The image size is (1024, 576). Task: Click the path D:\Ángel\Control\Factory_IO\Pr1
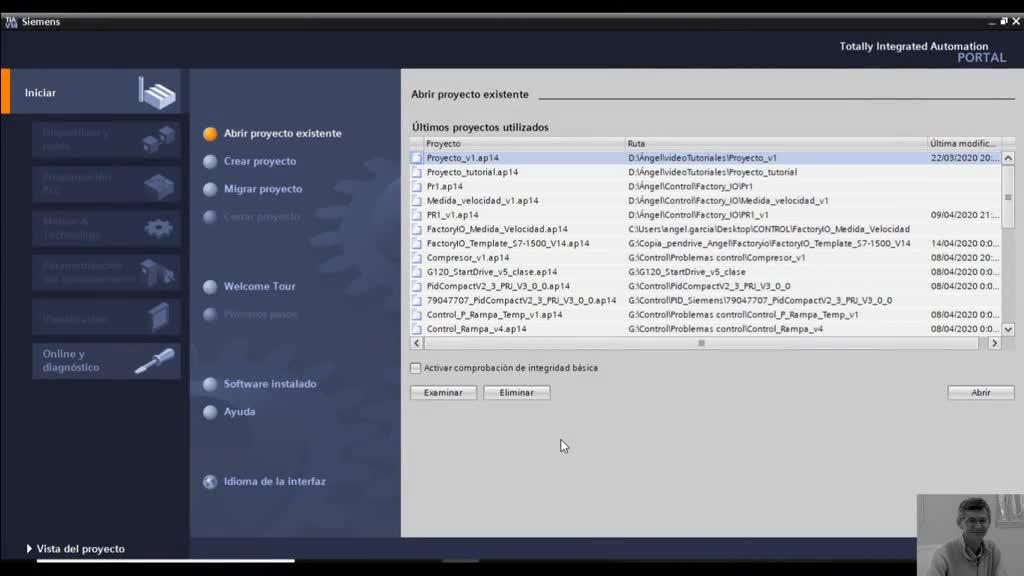point(690,187)
